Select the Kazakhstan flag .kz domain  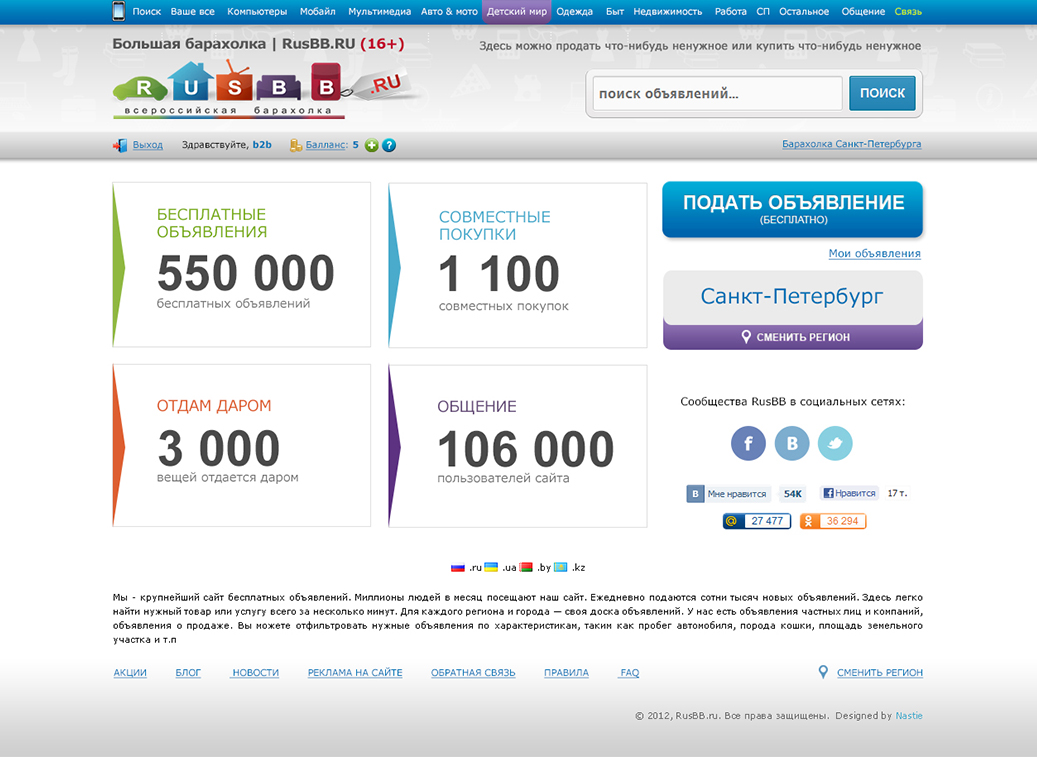[569, 567]
